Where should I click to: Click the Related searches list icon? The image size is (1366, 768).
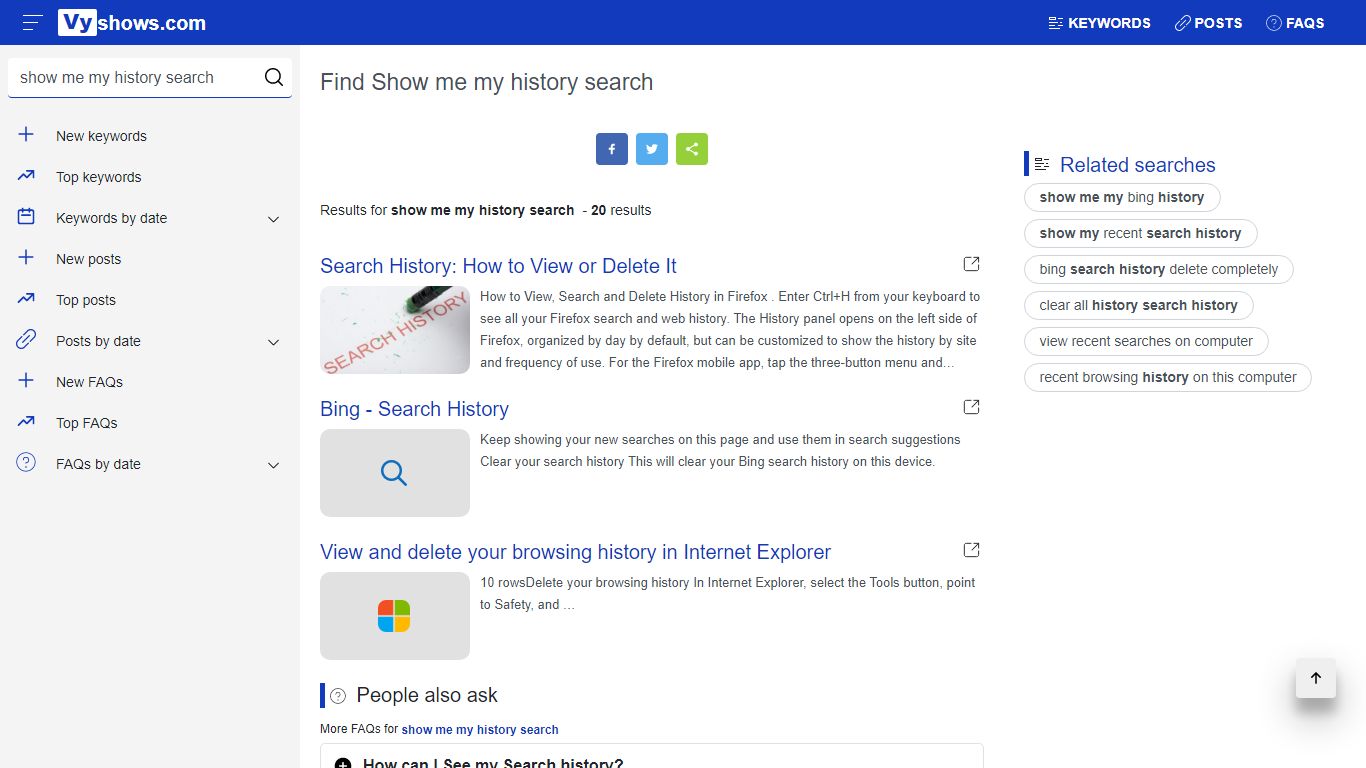(1042, 164)
